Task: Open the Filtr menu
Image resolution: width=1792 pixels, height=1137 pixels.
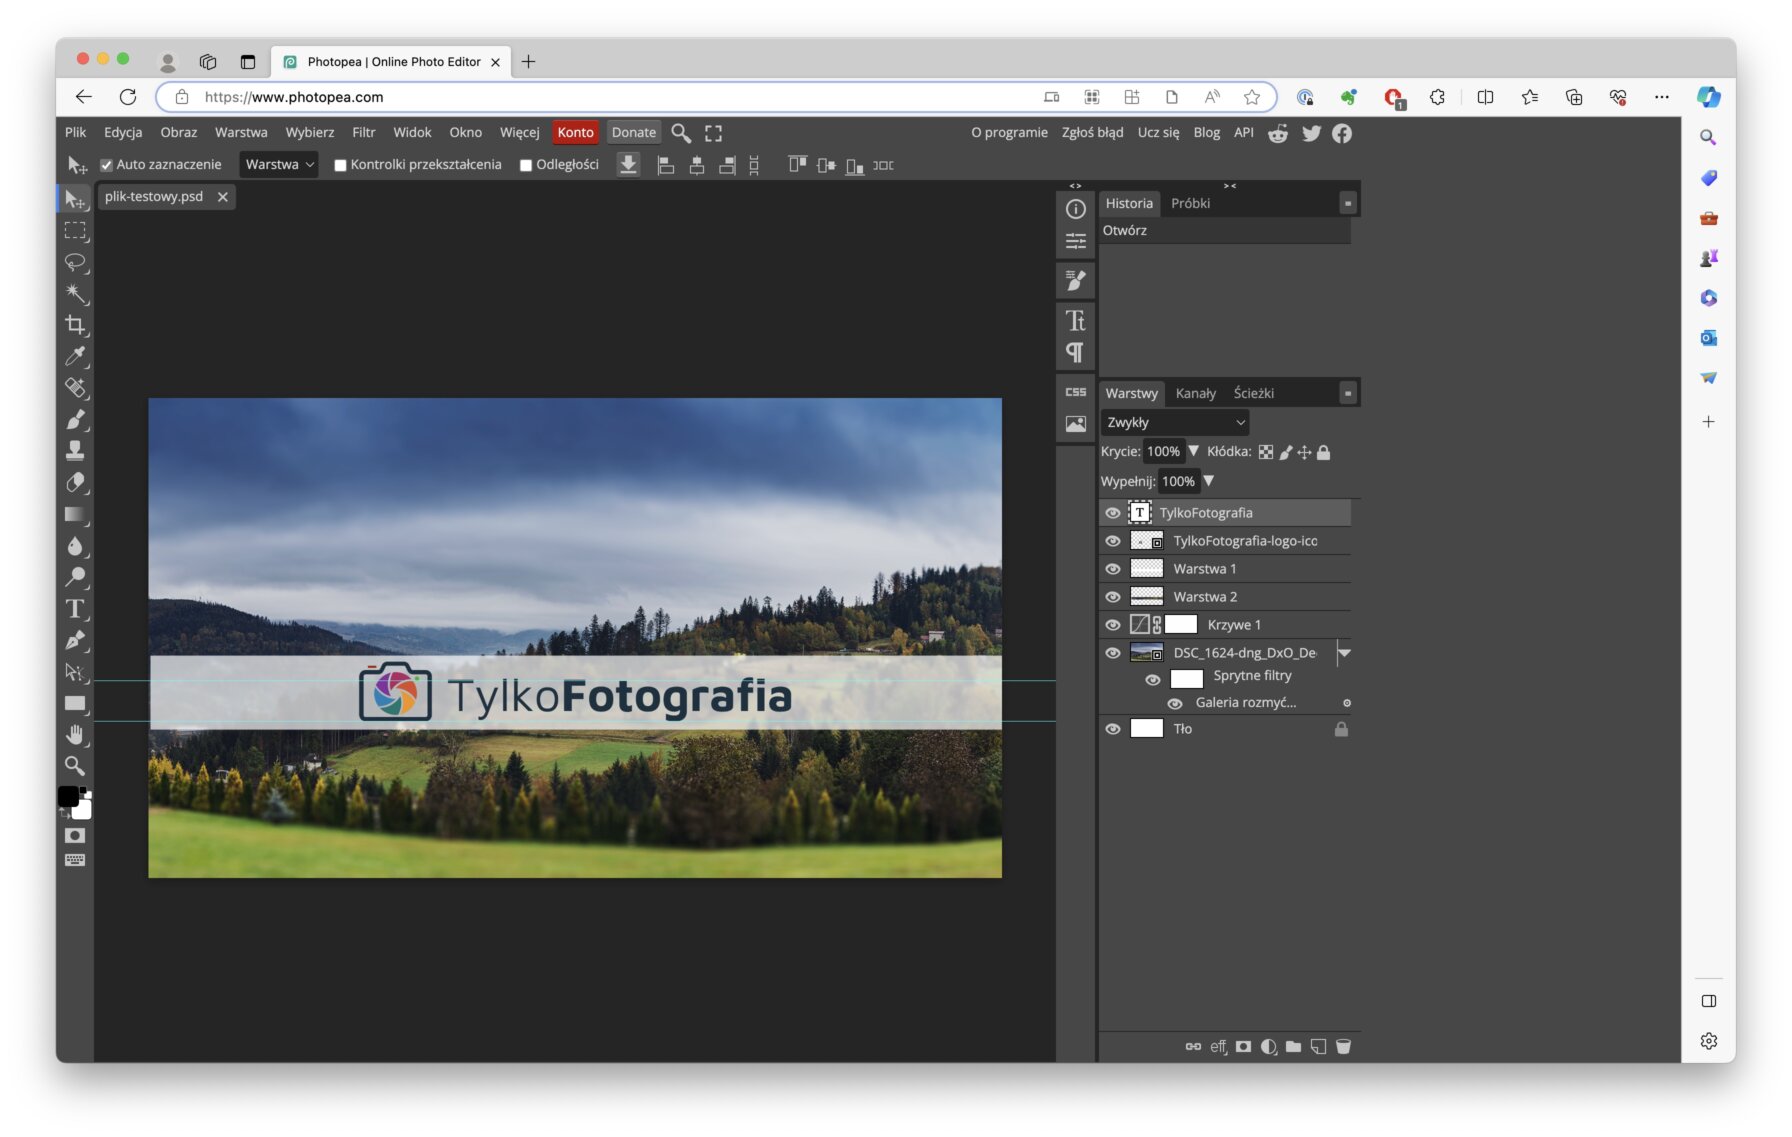Action: tap(363, 132)
